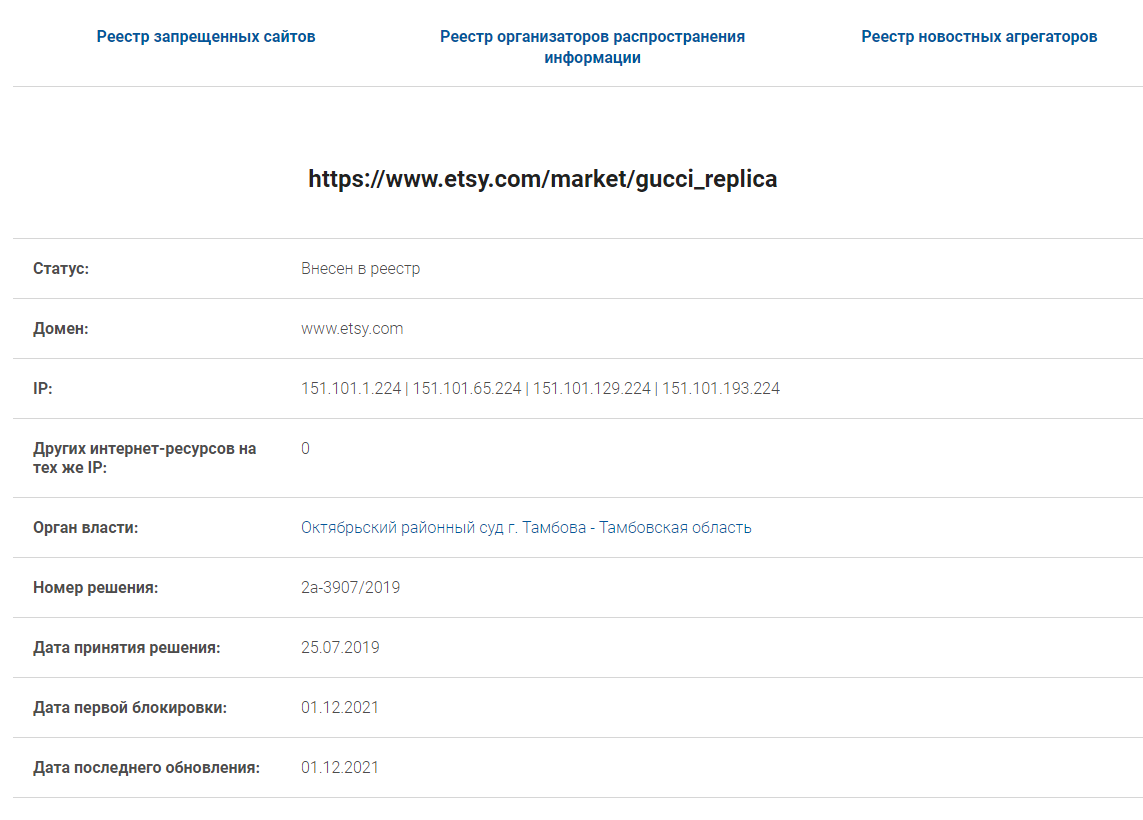
Task: Click the Домен: label
Action: click(x=61, y=329)
